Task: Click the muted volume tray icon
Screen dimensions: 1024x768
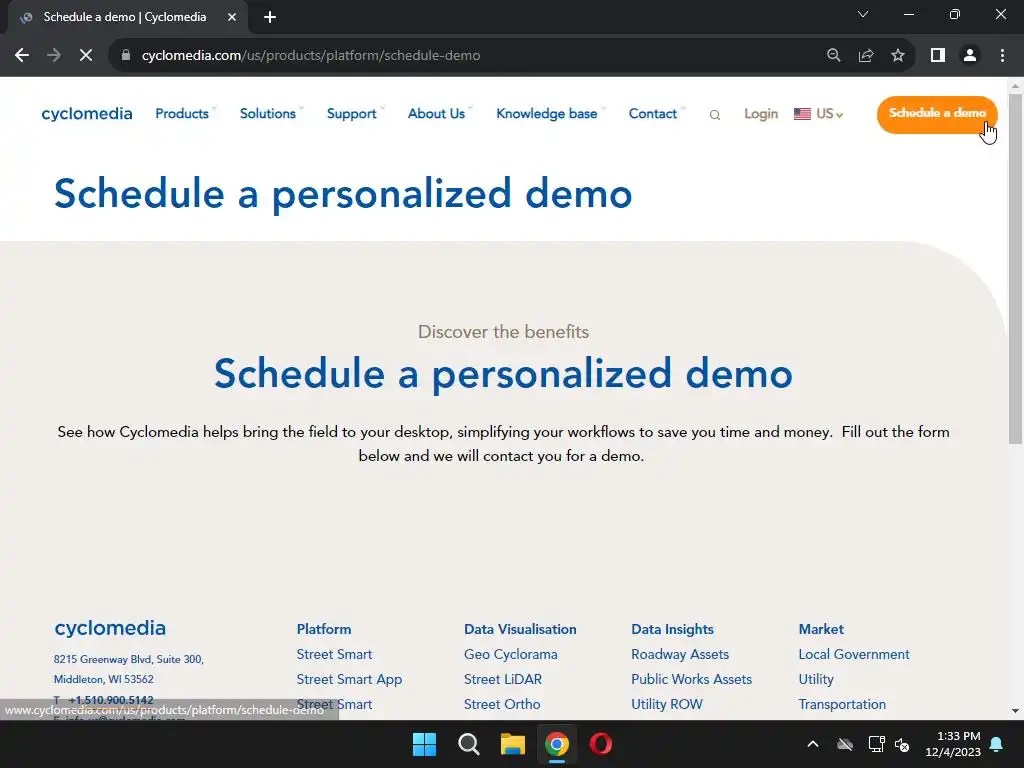Action: tap(903, 744)
